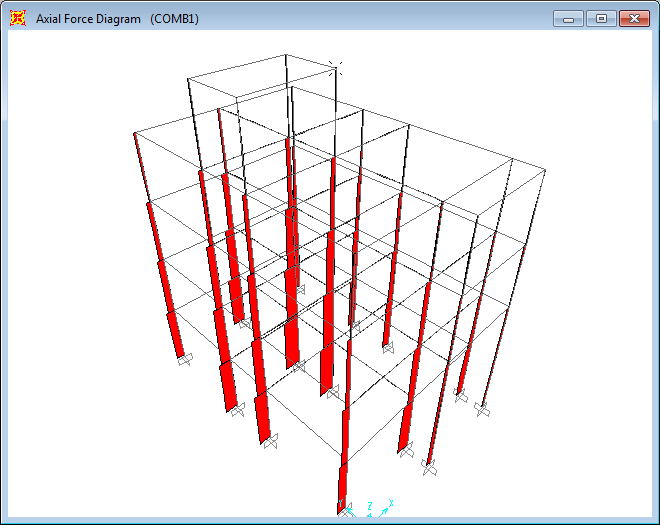660x525 pixels.
Task: Click the SAP2000 icon in title bar
Action: [x=17, y=18]
